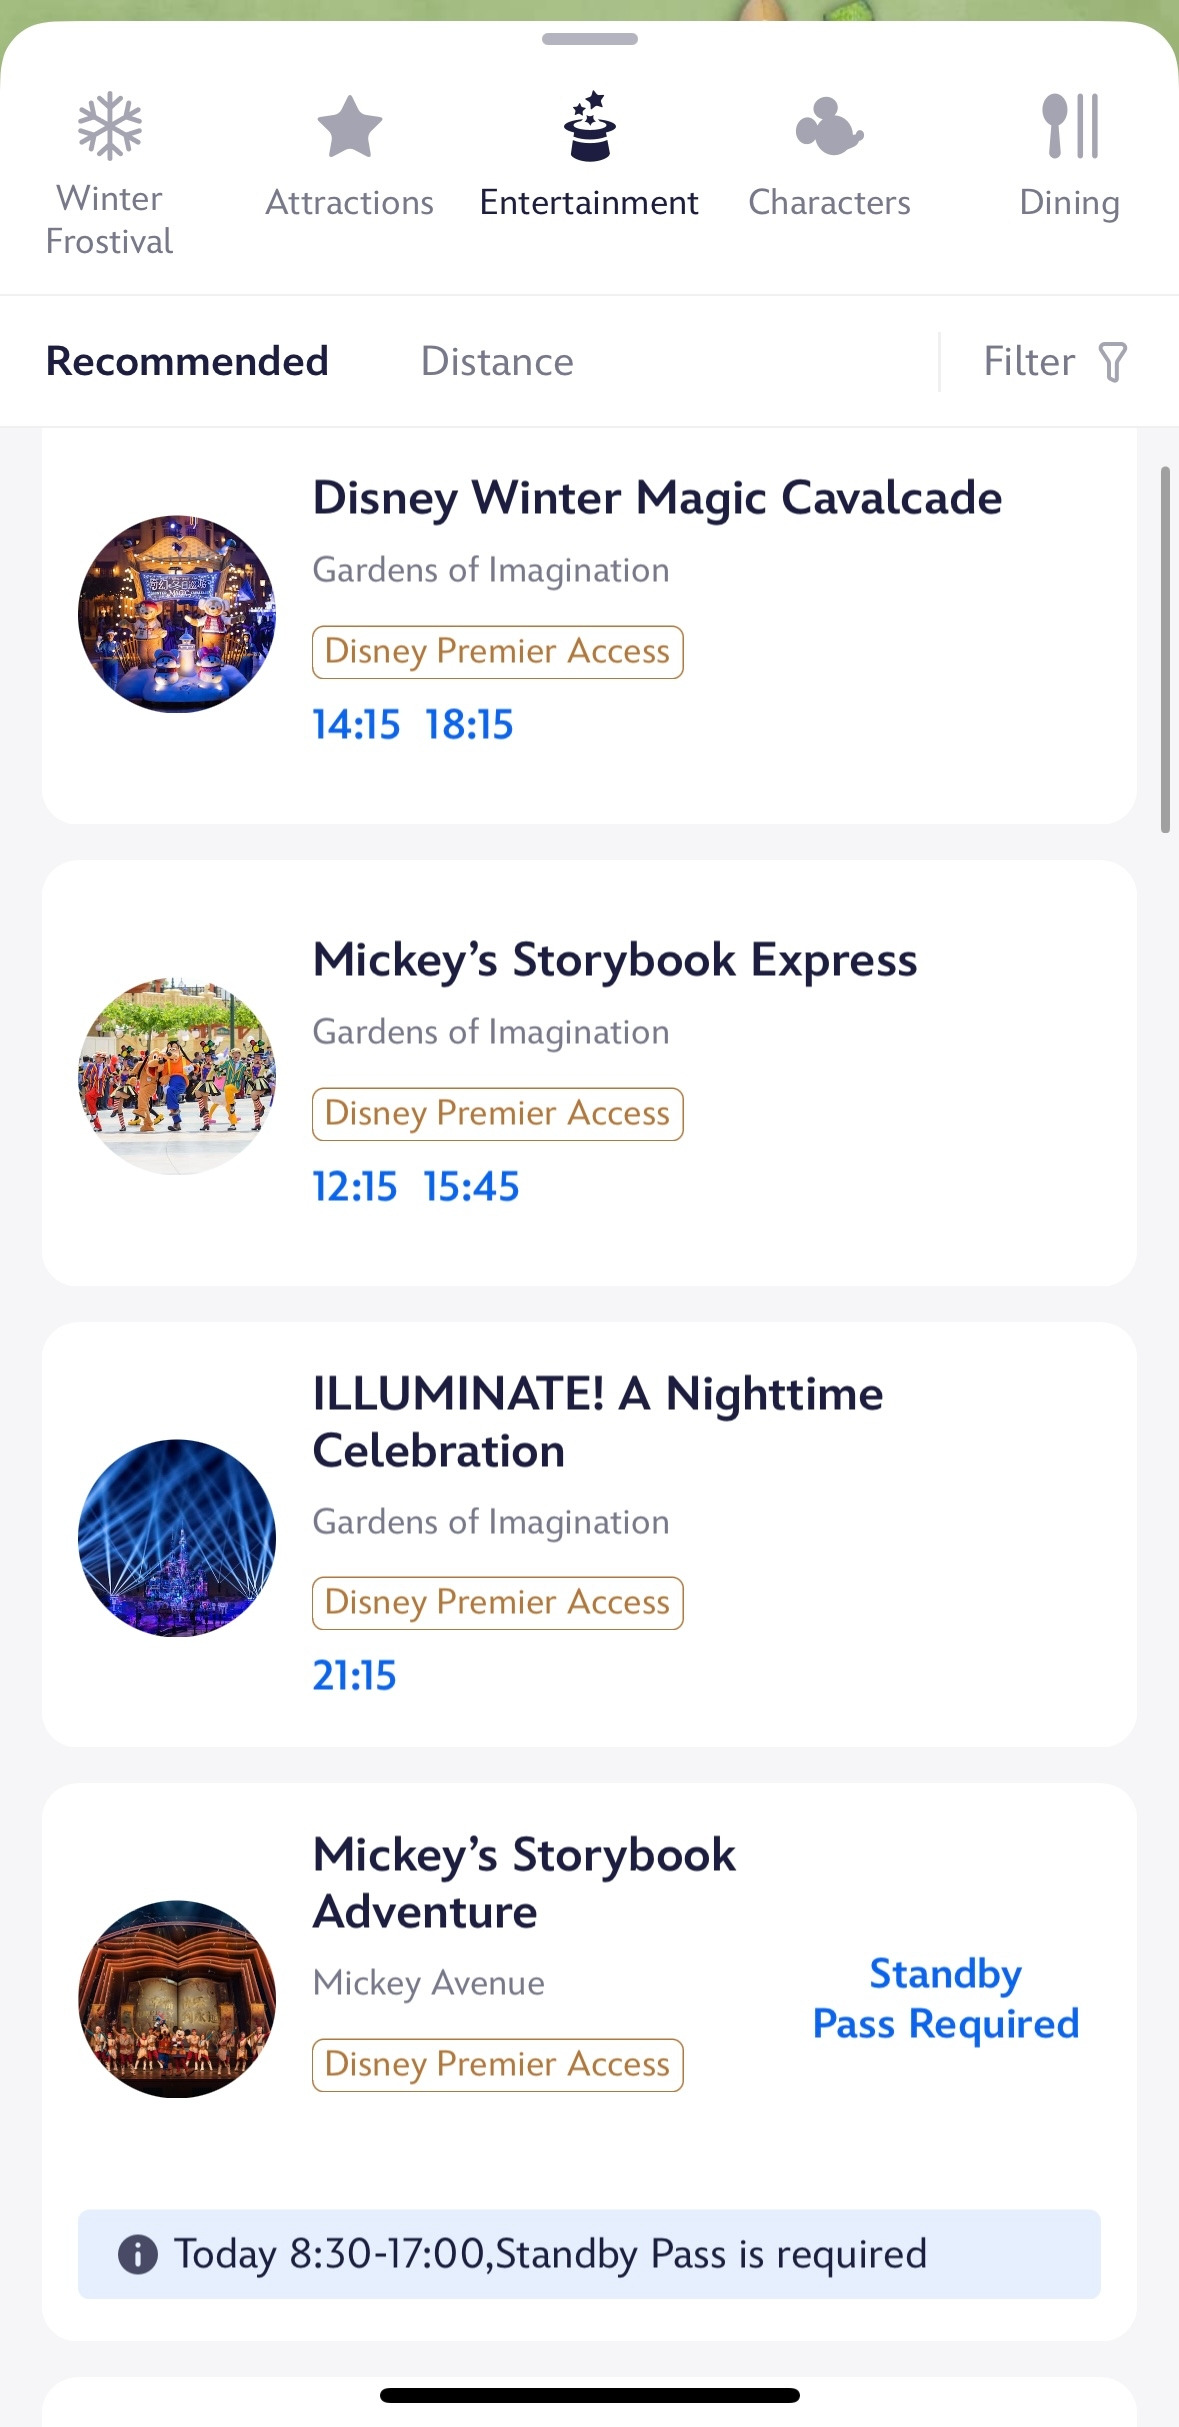
Task: Select the 18:15 Cavalcade showtime
Action: point(469,725)
